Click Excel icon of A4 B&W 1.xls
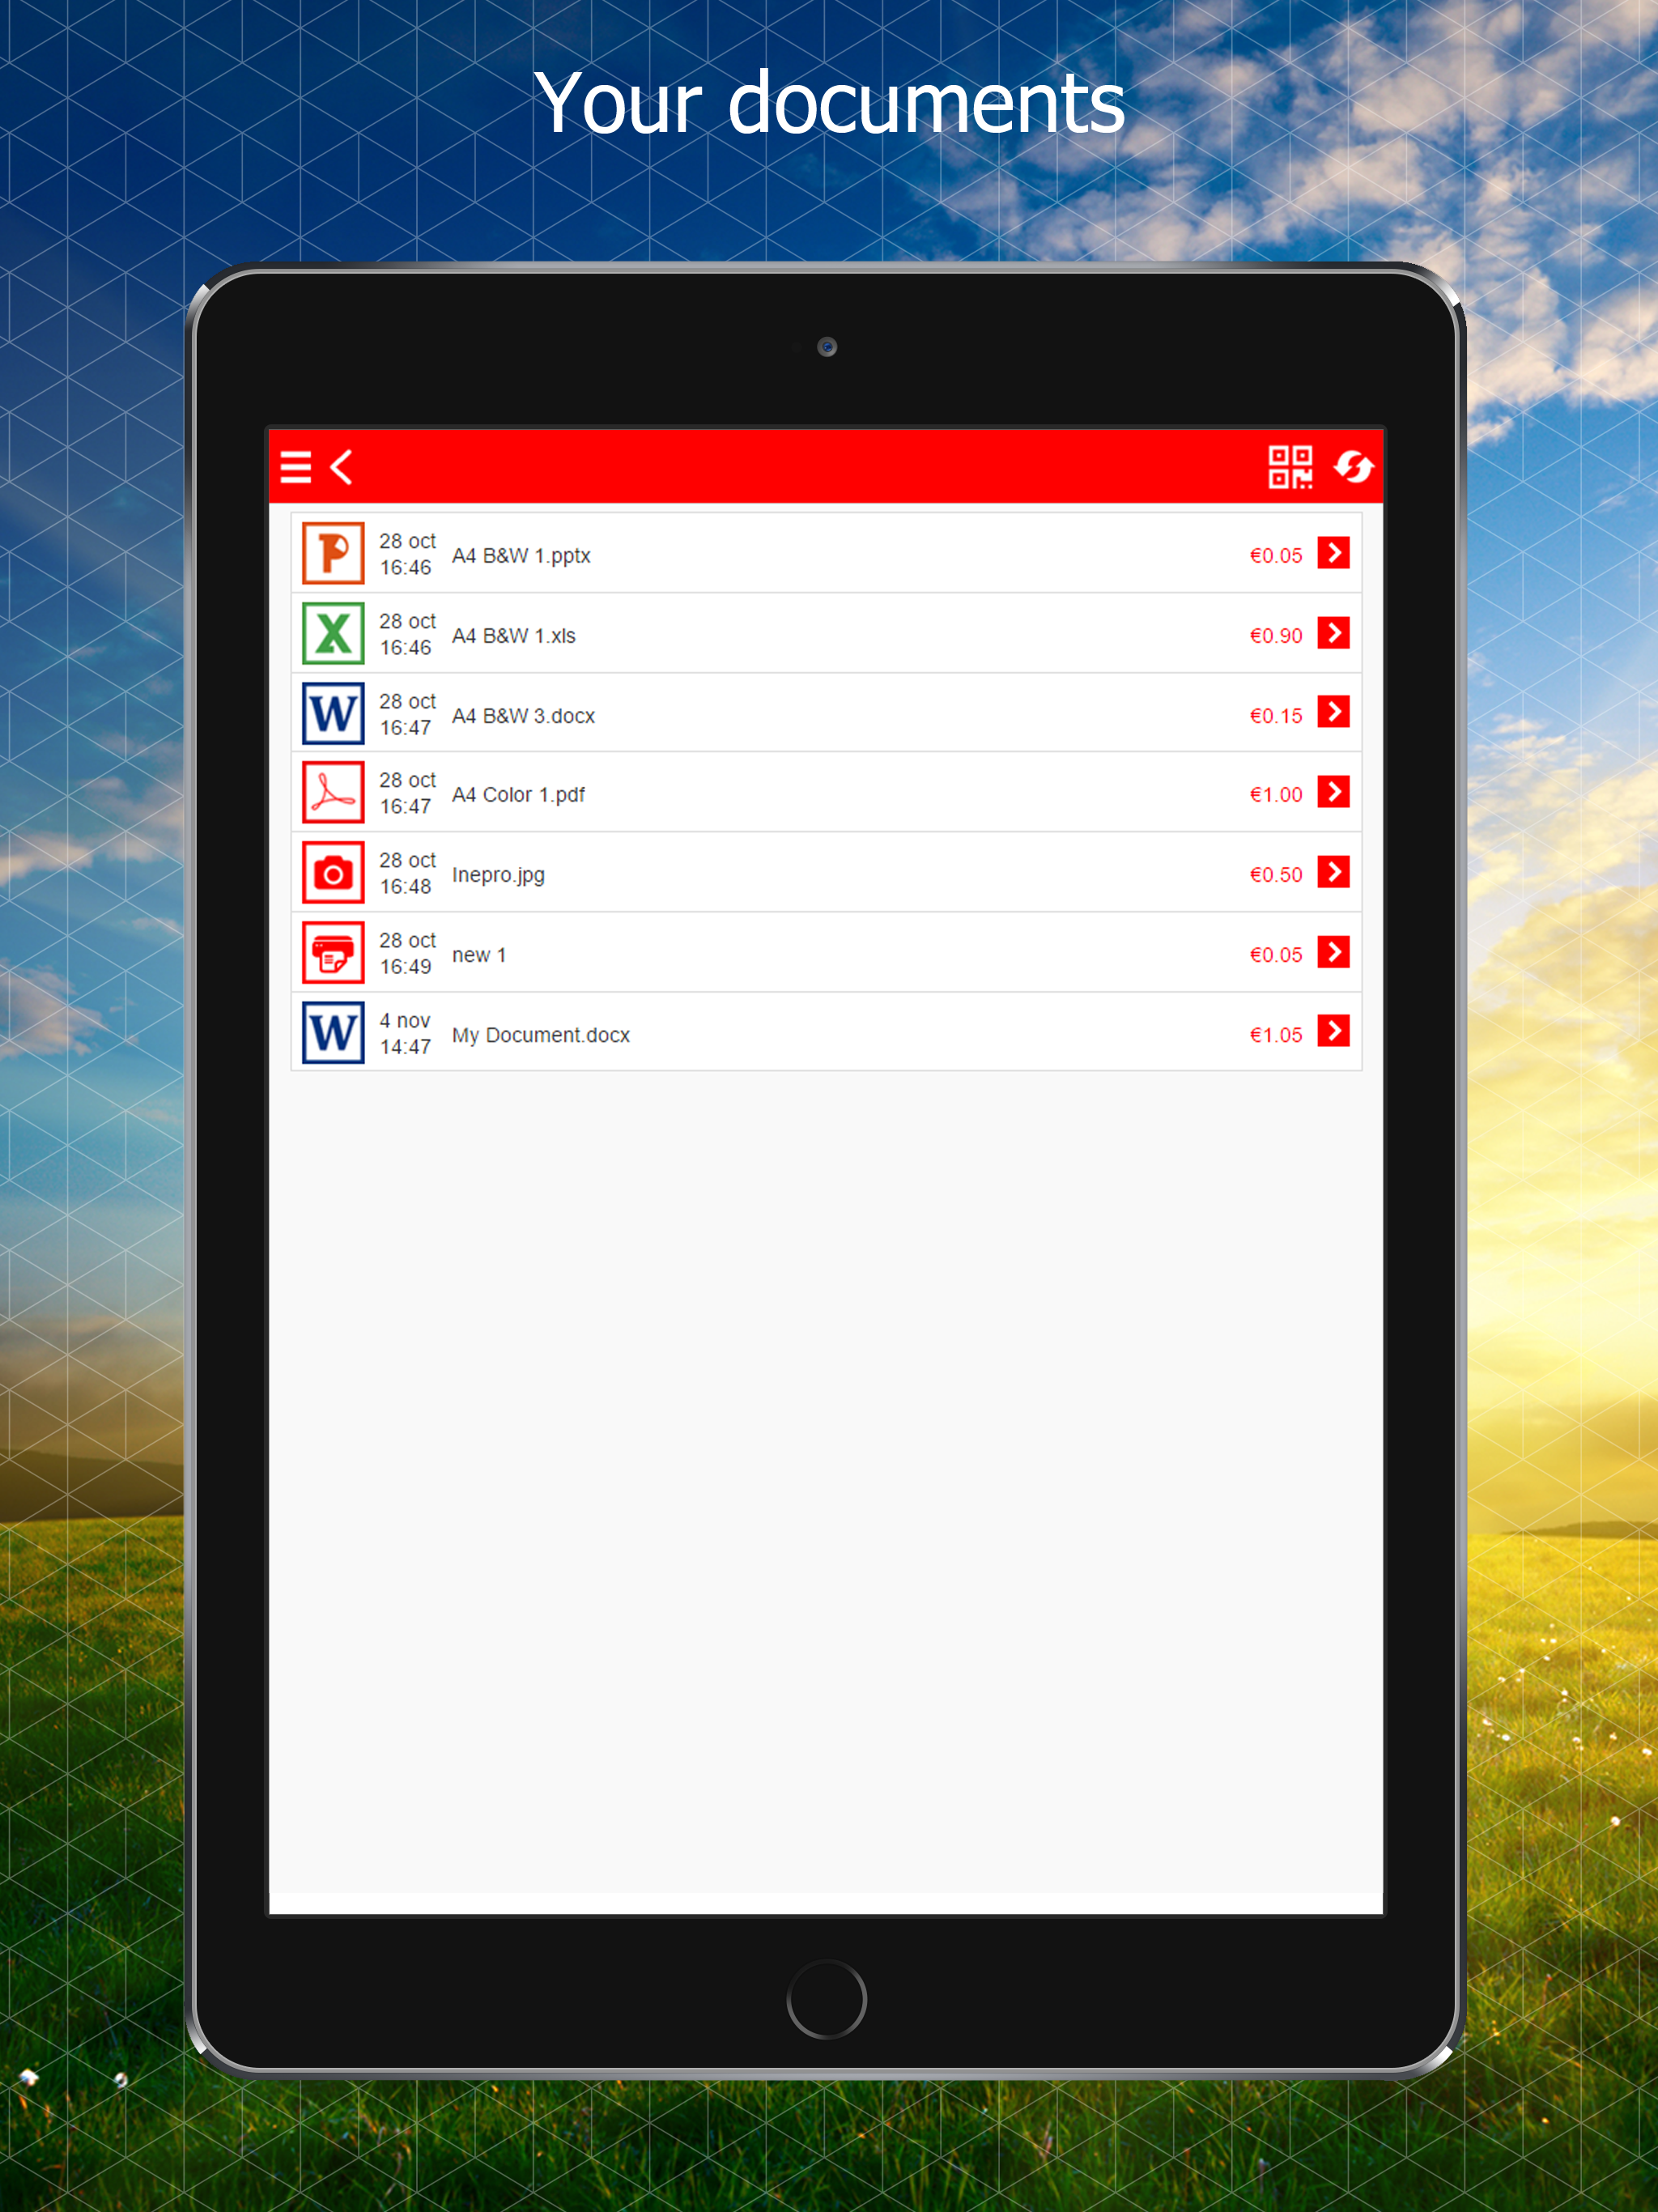 (333, 633)
